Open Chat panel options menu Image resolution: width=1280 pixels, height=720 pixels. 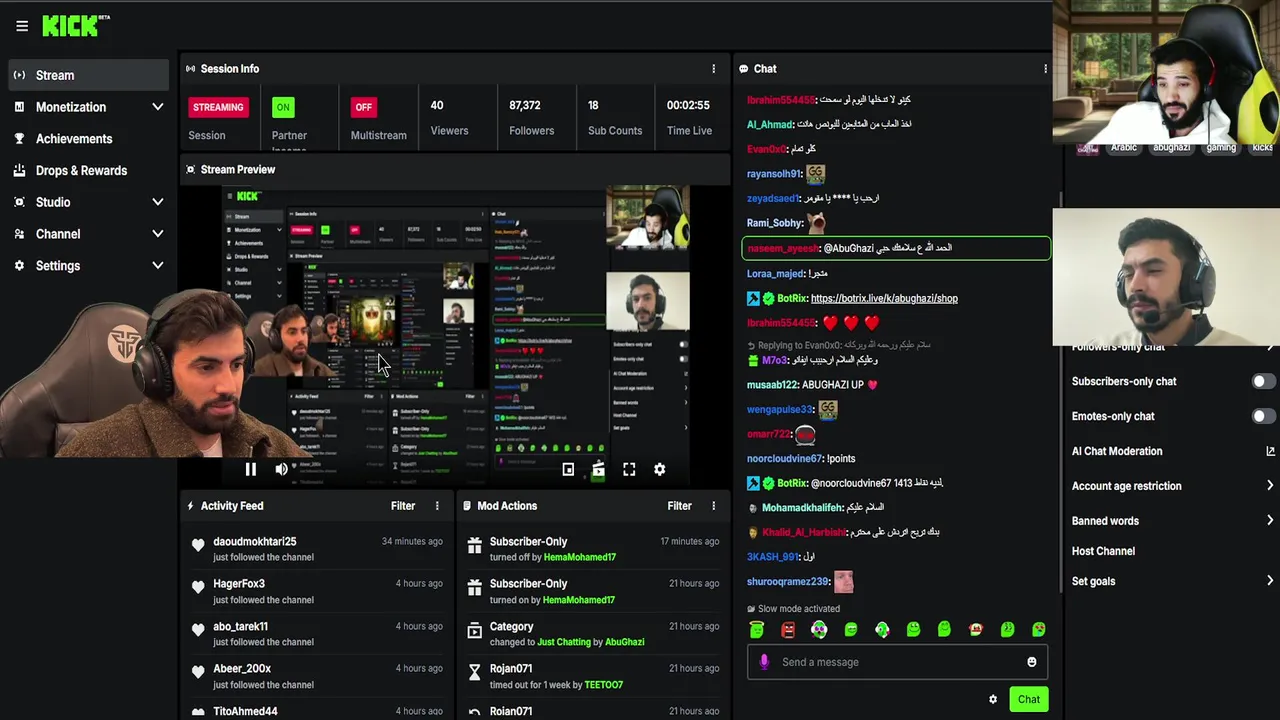tap(1045, 69)
